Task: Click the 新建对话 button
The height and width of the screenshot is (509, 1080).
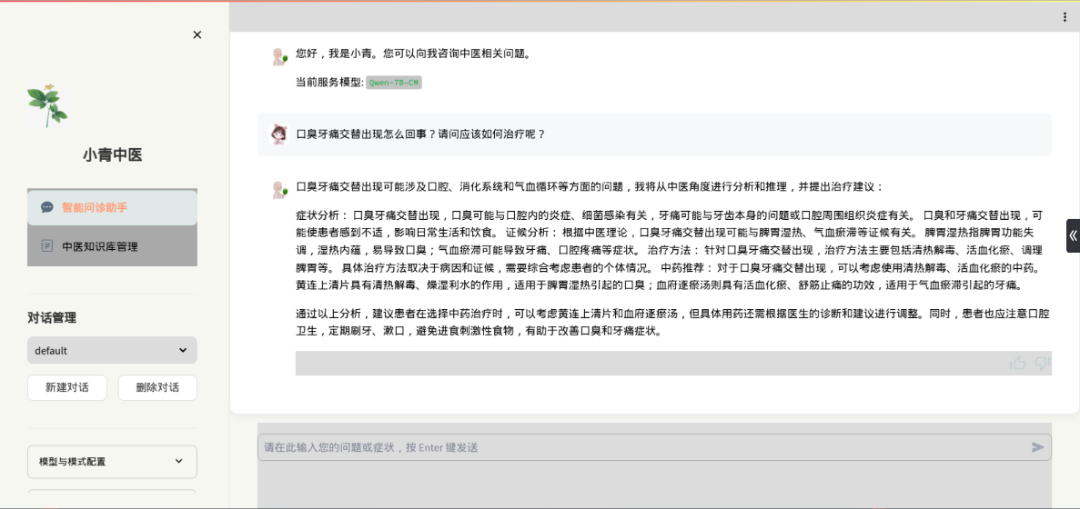Action: pyautogui.click(x=66, y=388)
